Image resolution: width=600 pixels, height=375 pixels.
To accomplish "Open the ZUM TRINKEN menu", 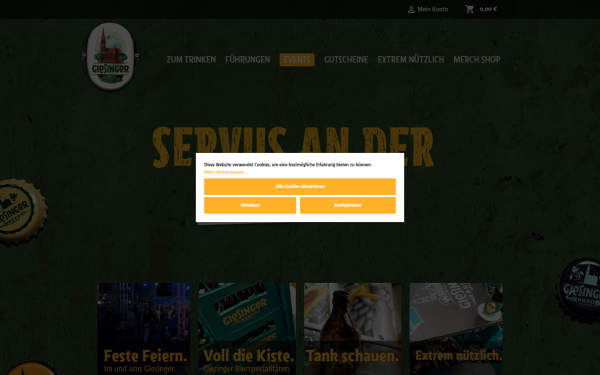I will [x=191, y=60].
